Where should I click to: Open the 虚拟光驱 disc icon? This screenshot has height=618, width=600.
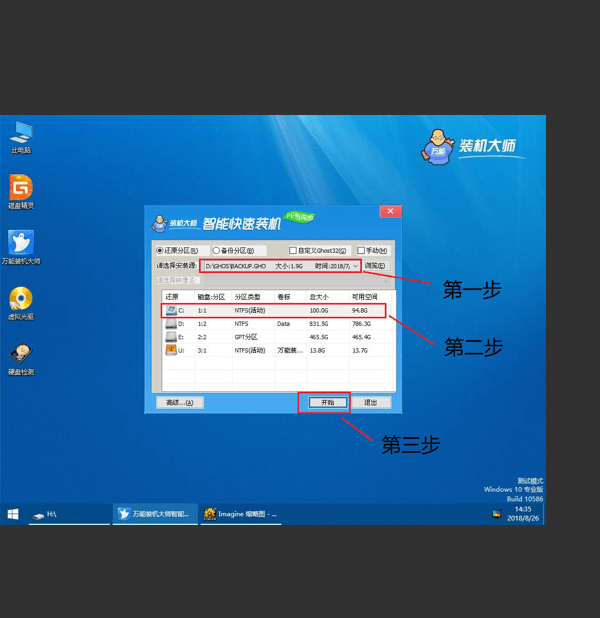pyautogui.click(x=21, y=298)
